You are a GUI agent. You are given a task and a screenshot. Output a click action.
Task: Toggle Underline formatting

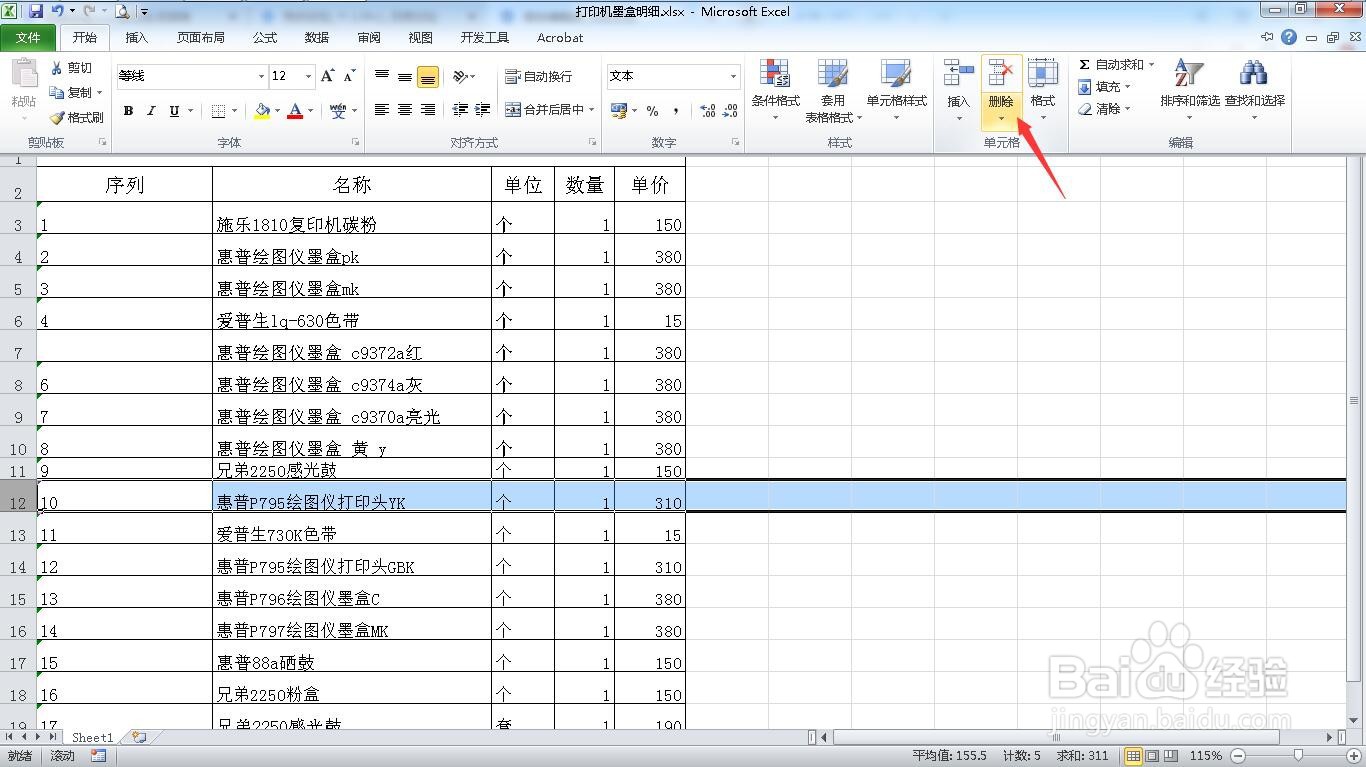coord(174,111)
